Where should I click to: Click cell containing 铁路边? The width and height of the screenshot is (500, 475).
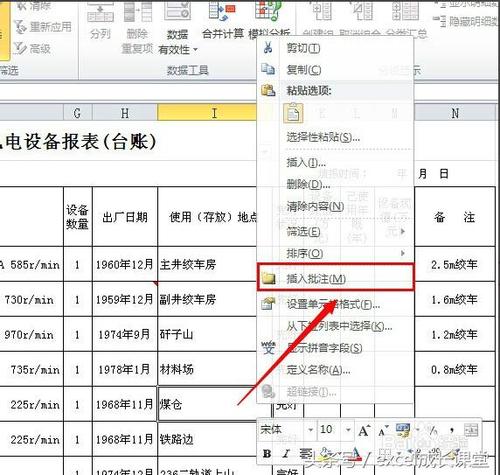pyautogui.click(x=207, y=439)
